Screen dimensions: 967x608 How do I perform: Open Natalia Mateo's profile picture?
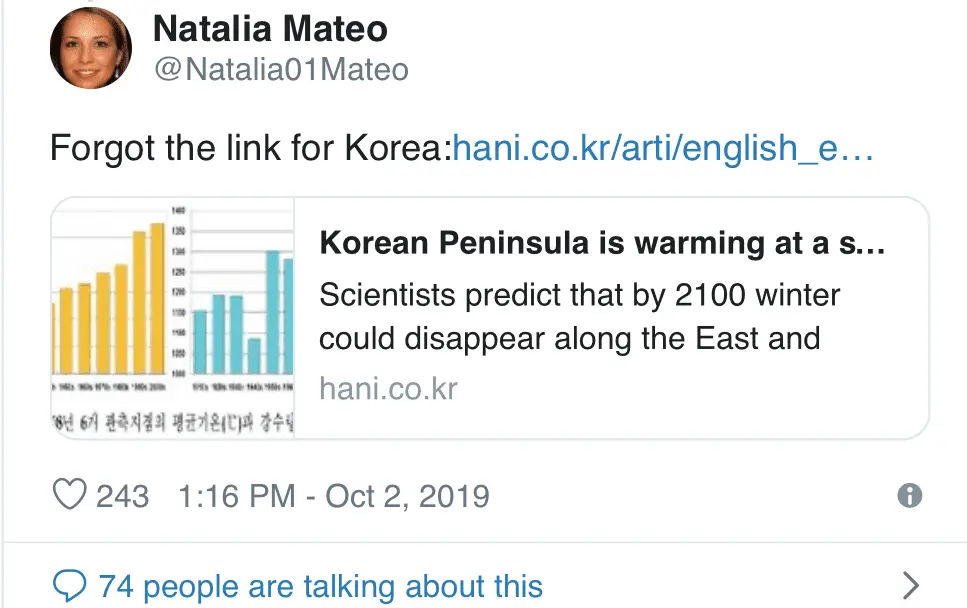point(90,48)
